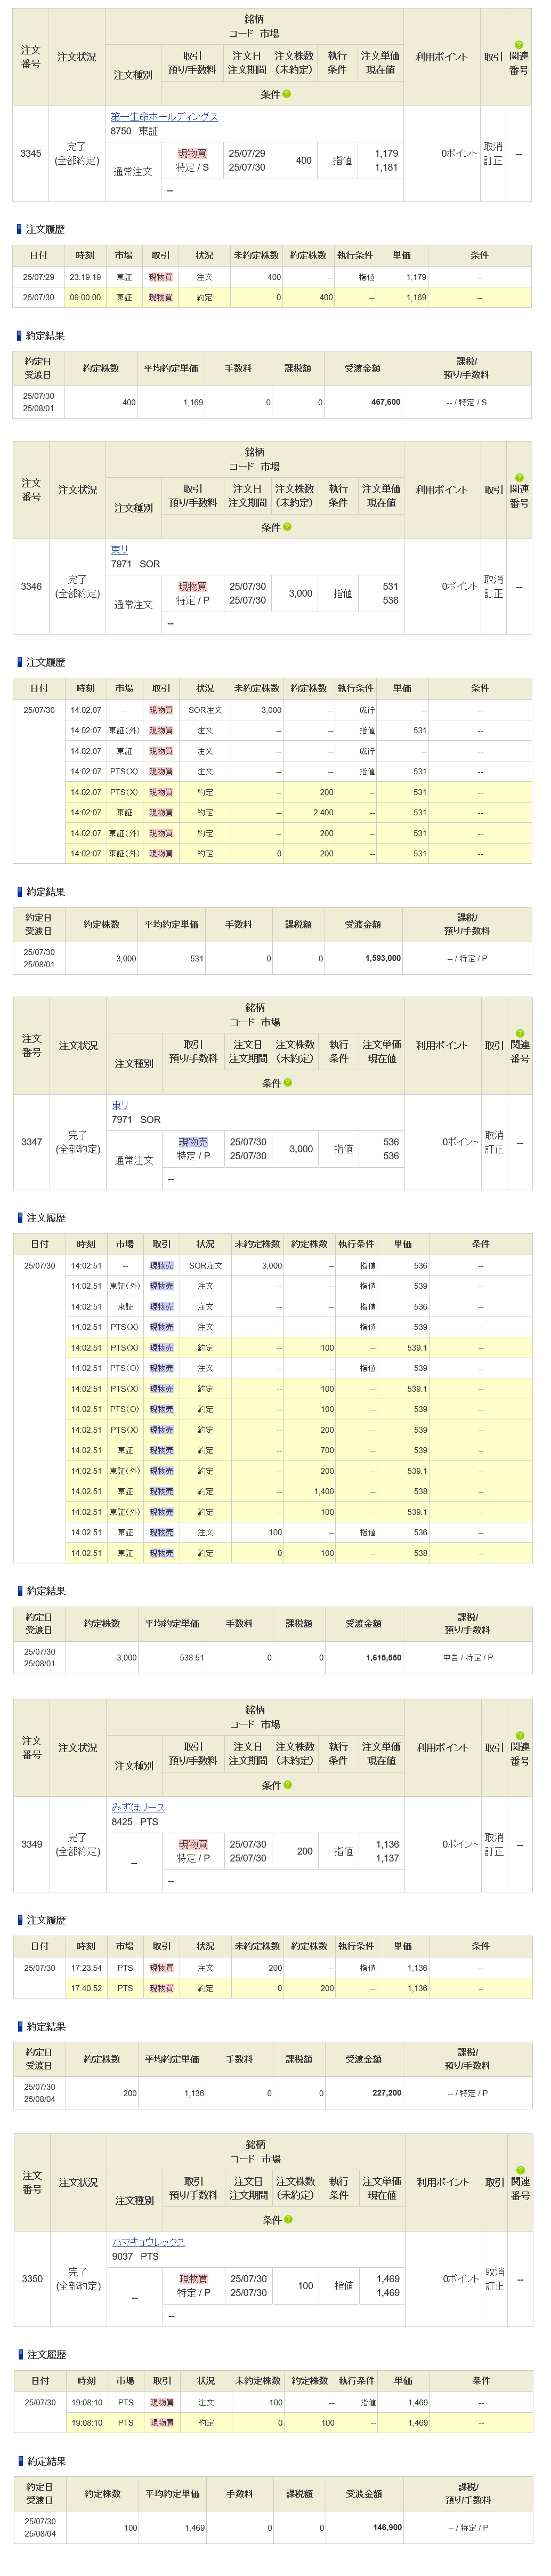
Task: Open the 東リ link in order 3347
Action: [x=120, y=1105]
